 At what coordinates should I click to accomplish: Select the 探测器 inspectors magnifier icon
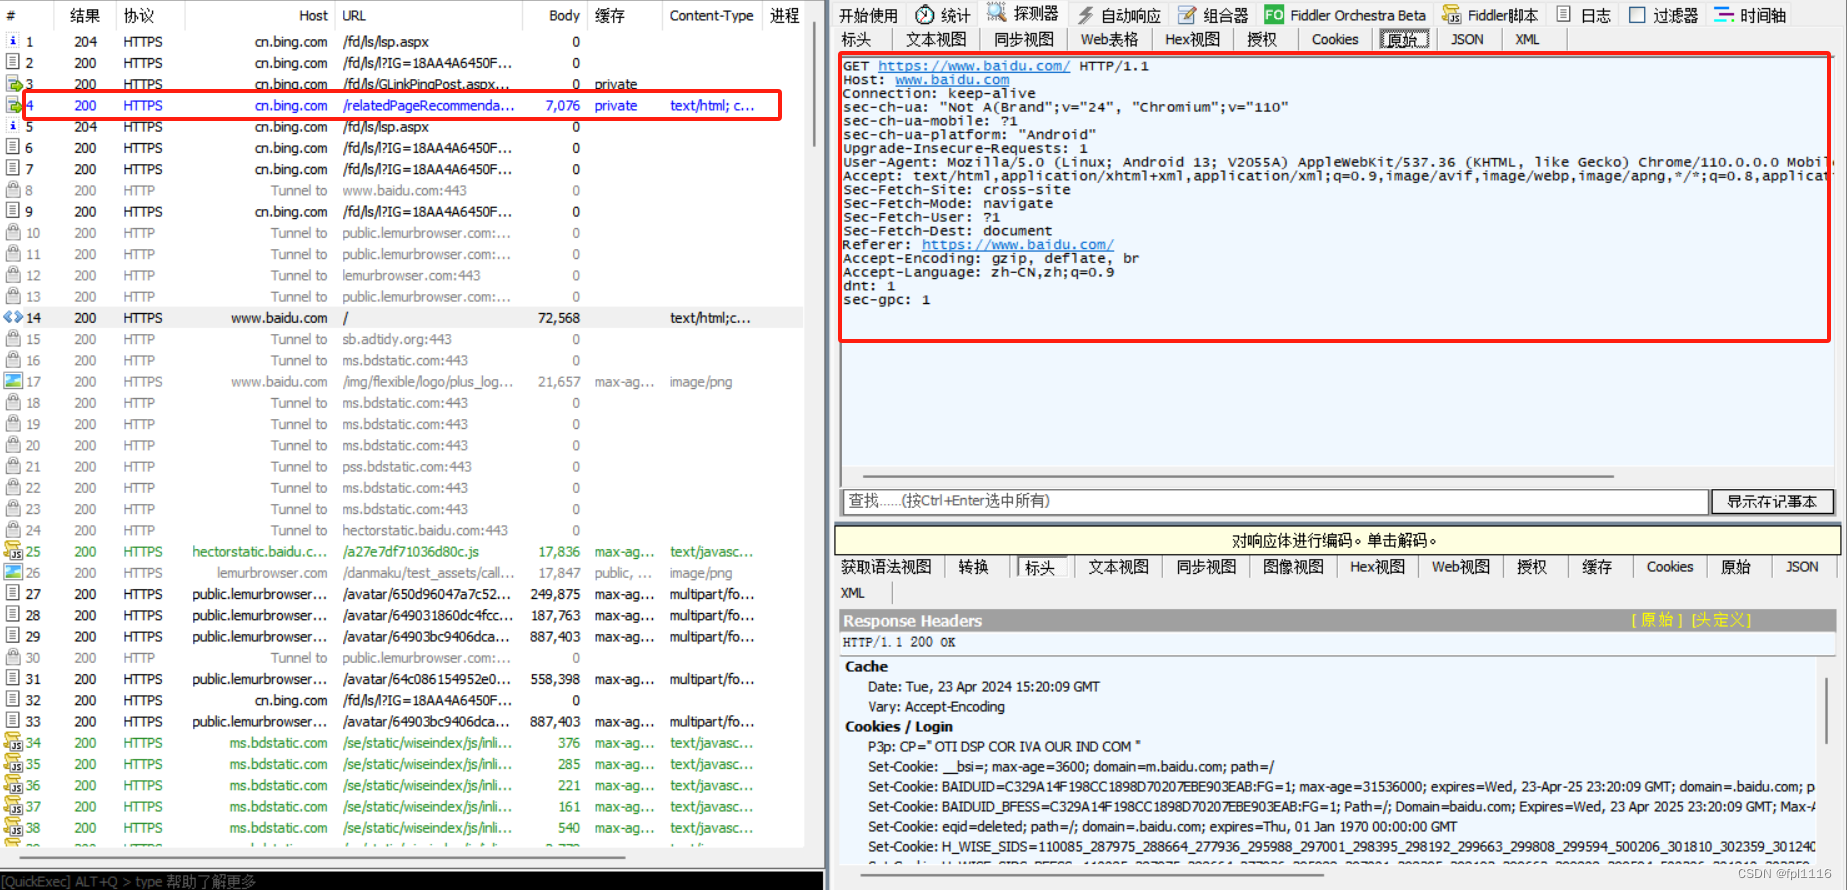coord(996,13)
